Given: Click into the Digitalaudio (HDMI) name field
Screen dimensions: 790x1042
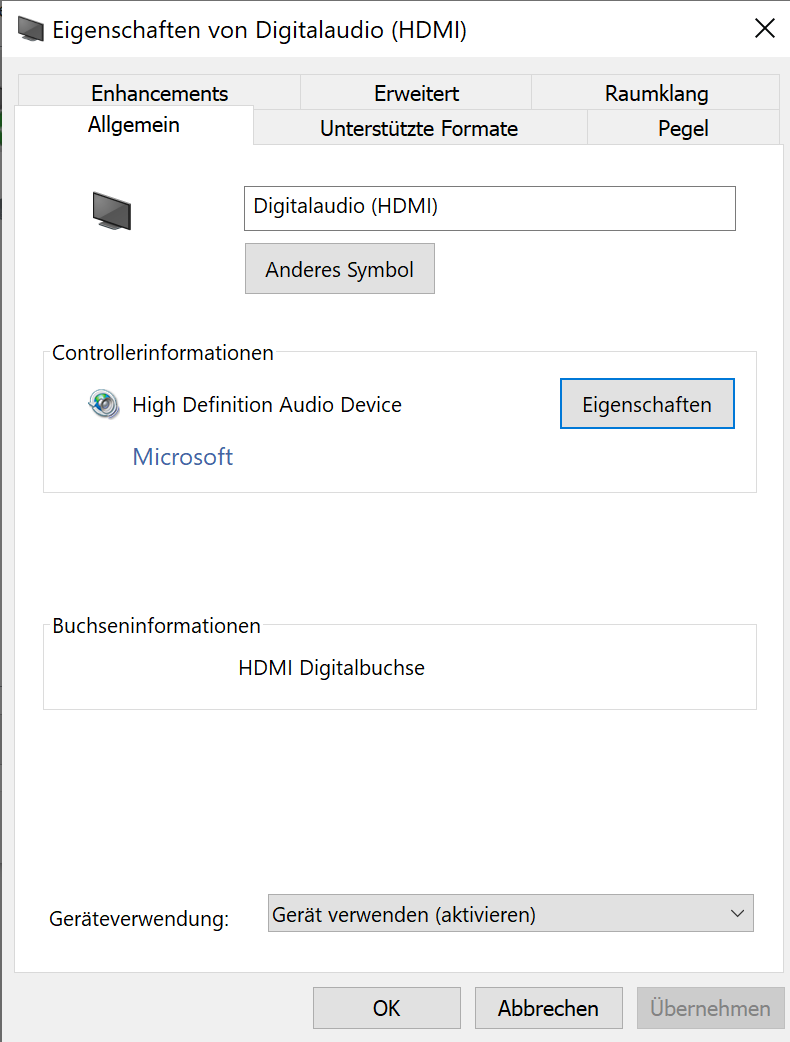Looking at the screenshot, I should [x=490, y=209].
